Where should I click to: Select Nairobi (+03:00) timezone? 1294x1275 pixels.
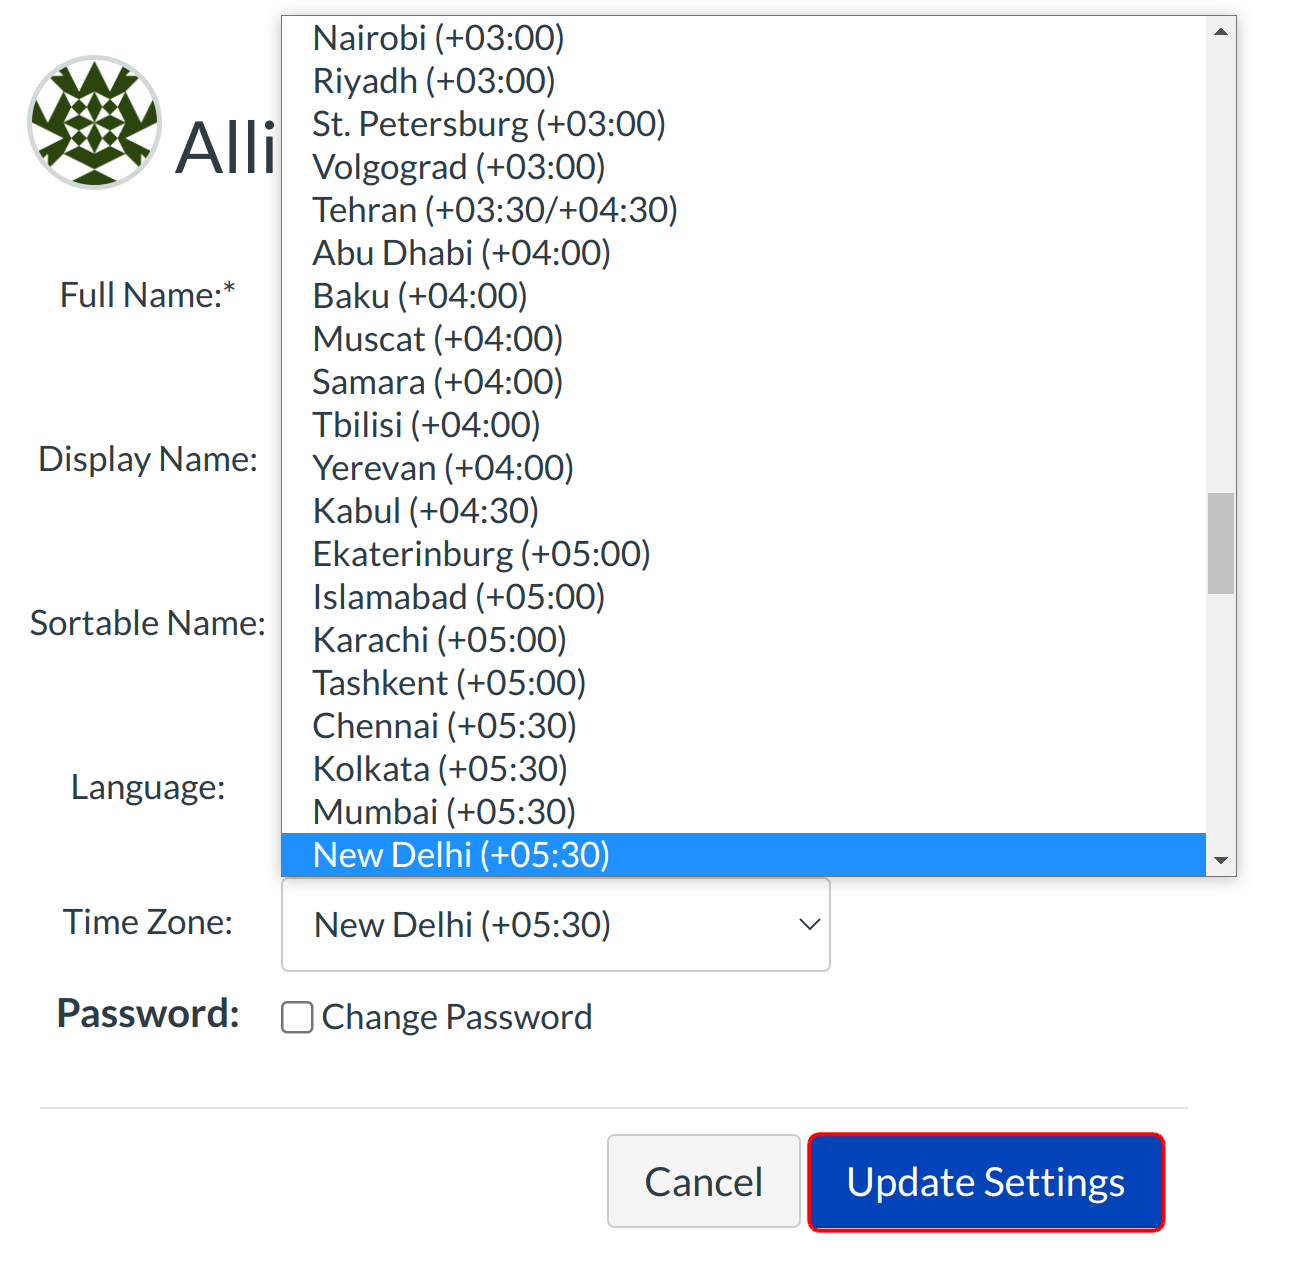pos(438,38)
